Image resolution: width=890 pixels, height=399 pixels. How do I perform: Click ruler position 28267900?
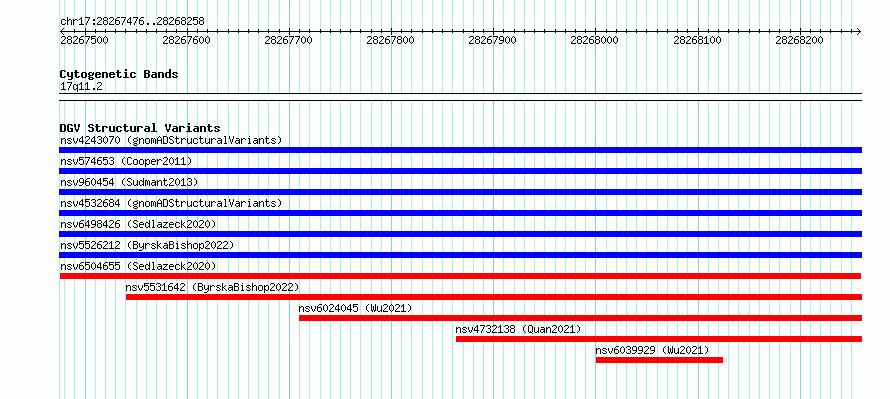coord(493,40)
